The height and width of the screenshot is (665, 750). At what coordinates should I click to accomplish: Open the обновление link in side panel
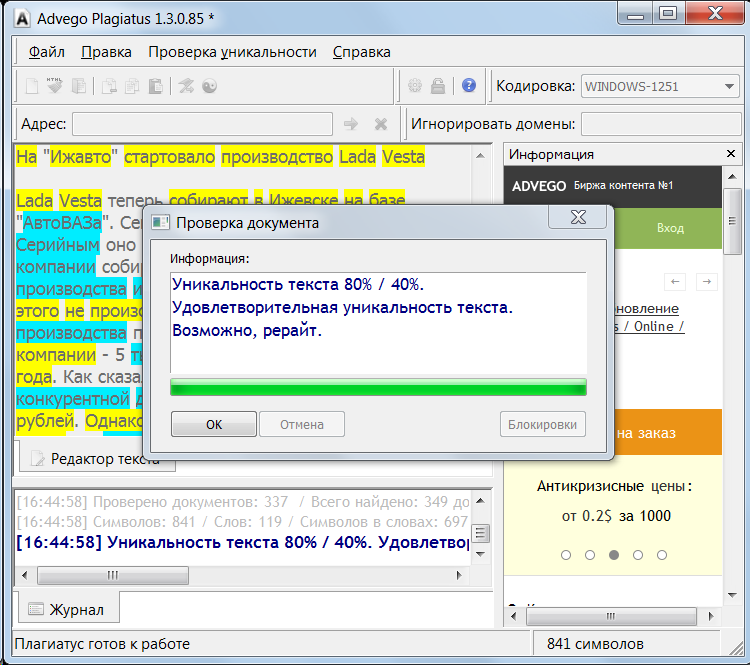coord(646,309)
